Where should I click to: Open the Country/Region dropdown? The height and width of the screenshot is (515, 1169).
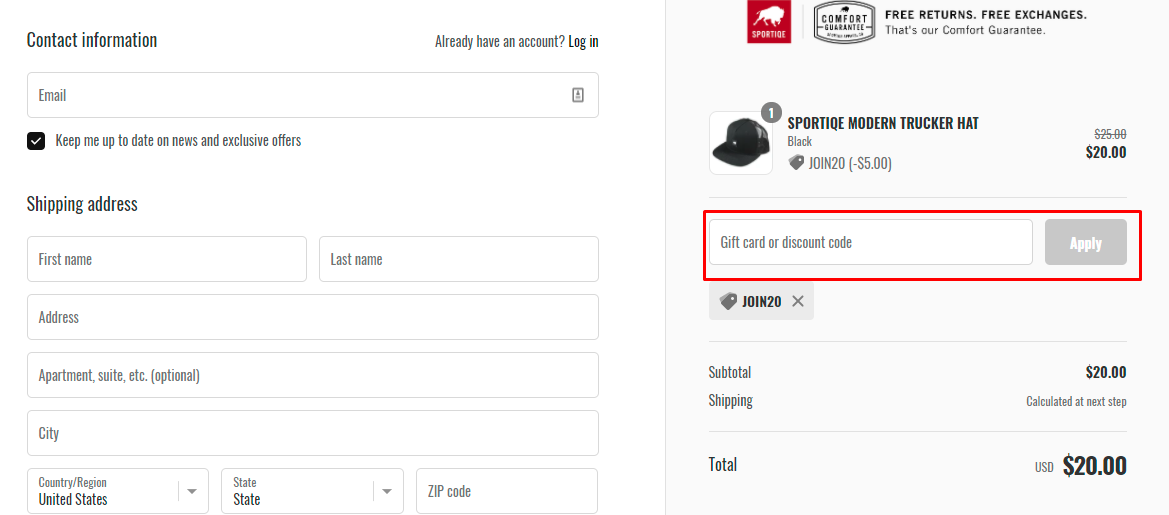point(118,491)
